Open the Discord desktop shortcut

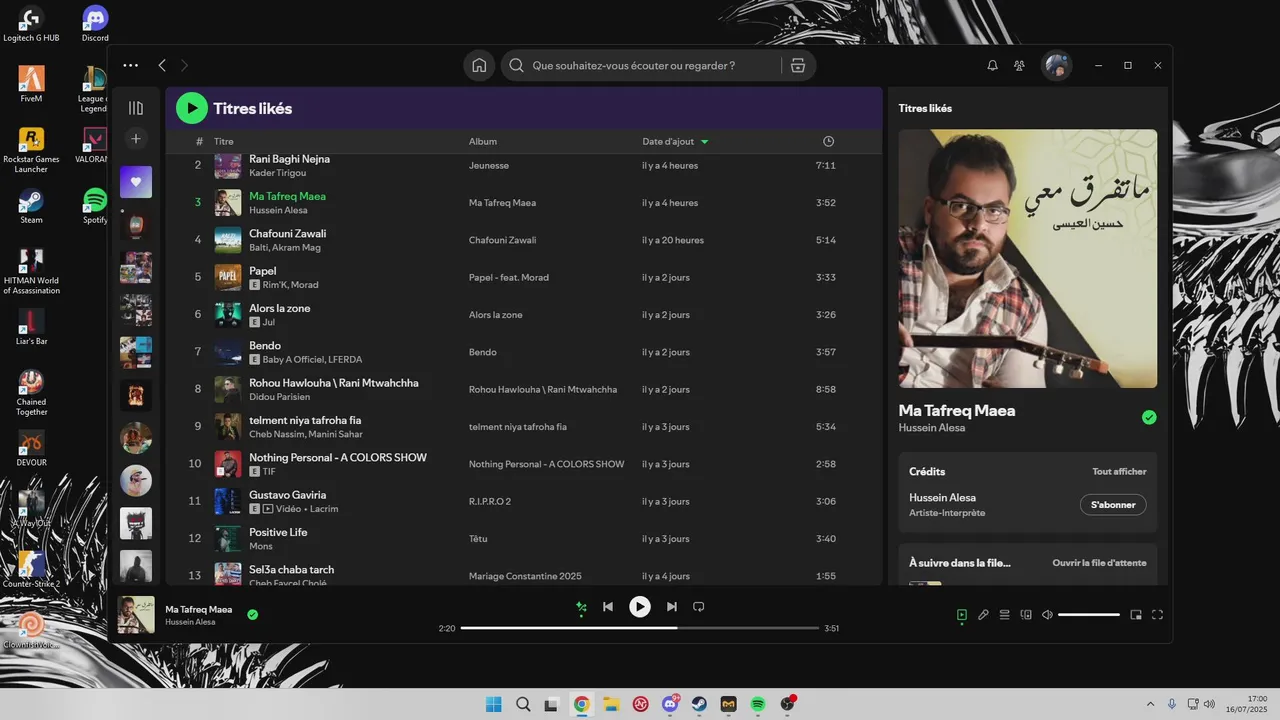click(x=95, y=23)
